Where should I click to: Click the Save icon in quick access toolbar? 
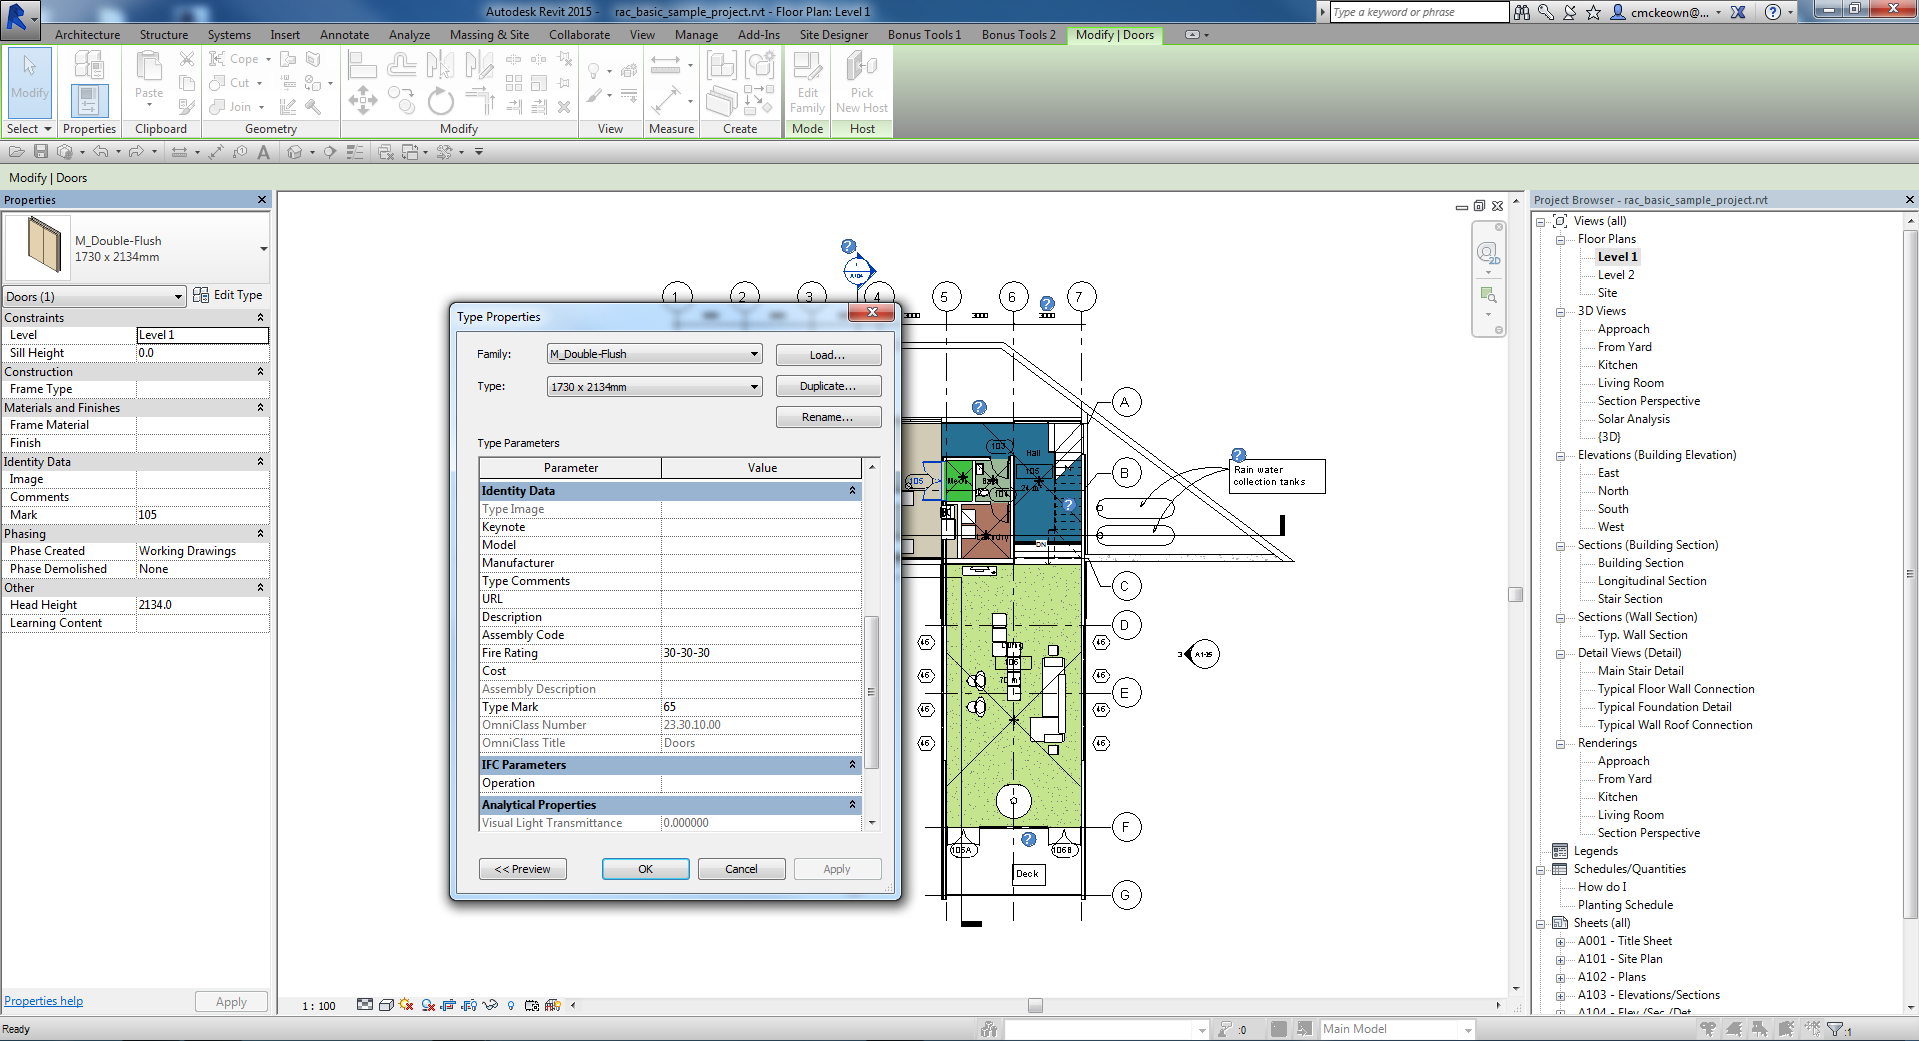41,152
